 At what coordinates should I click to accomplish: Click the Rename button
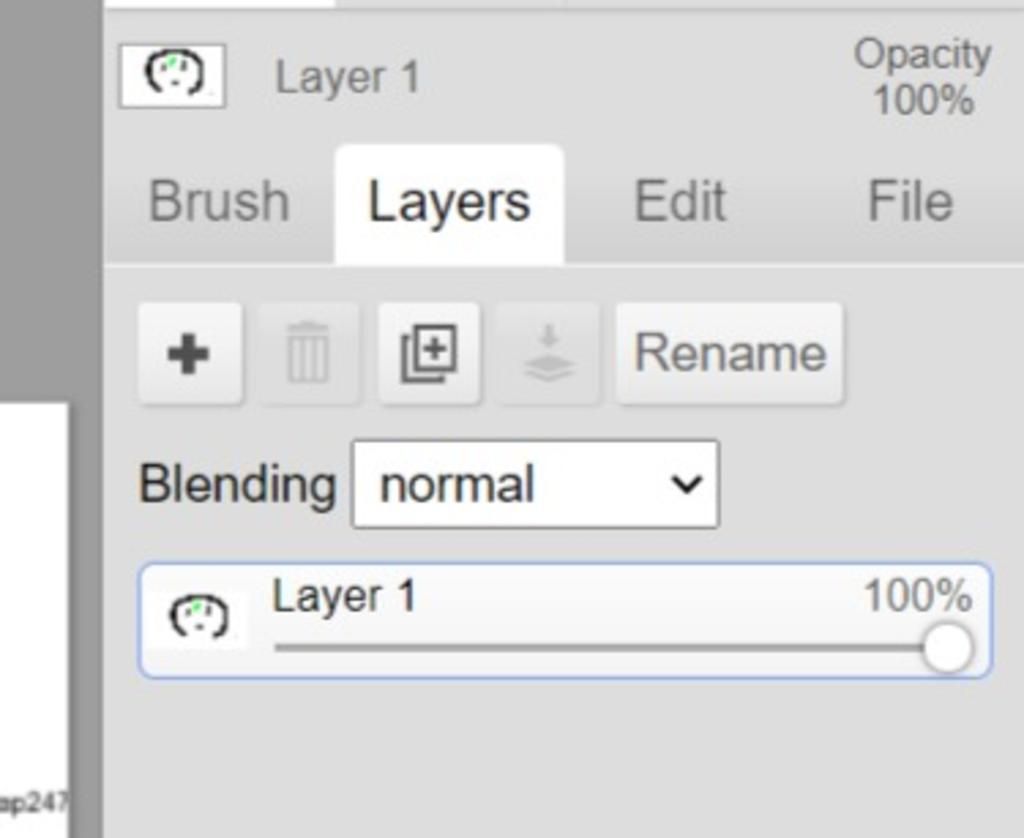click(x=730, y=353)
